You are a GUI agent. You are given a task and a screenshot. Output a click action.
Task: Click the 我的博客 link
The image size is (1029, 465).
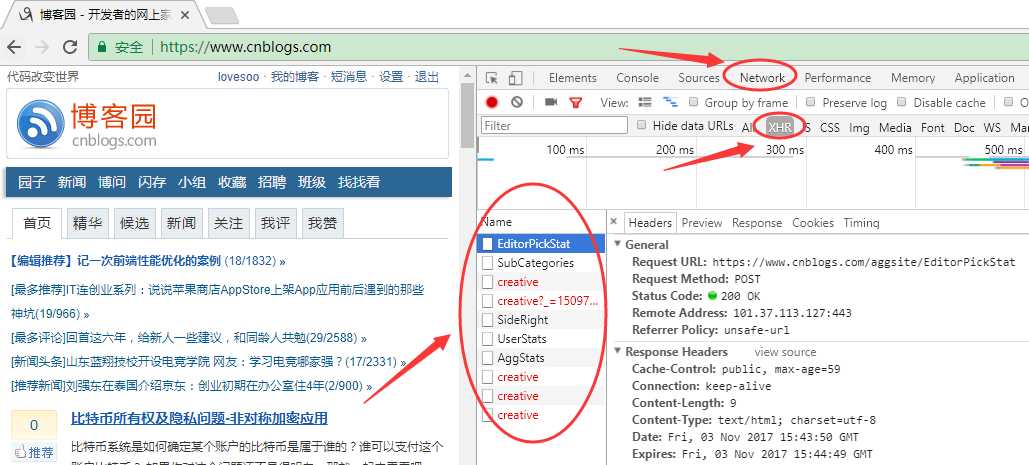[x=295, y=77]
